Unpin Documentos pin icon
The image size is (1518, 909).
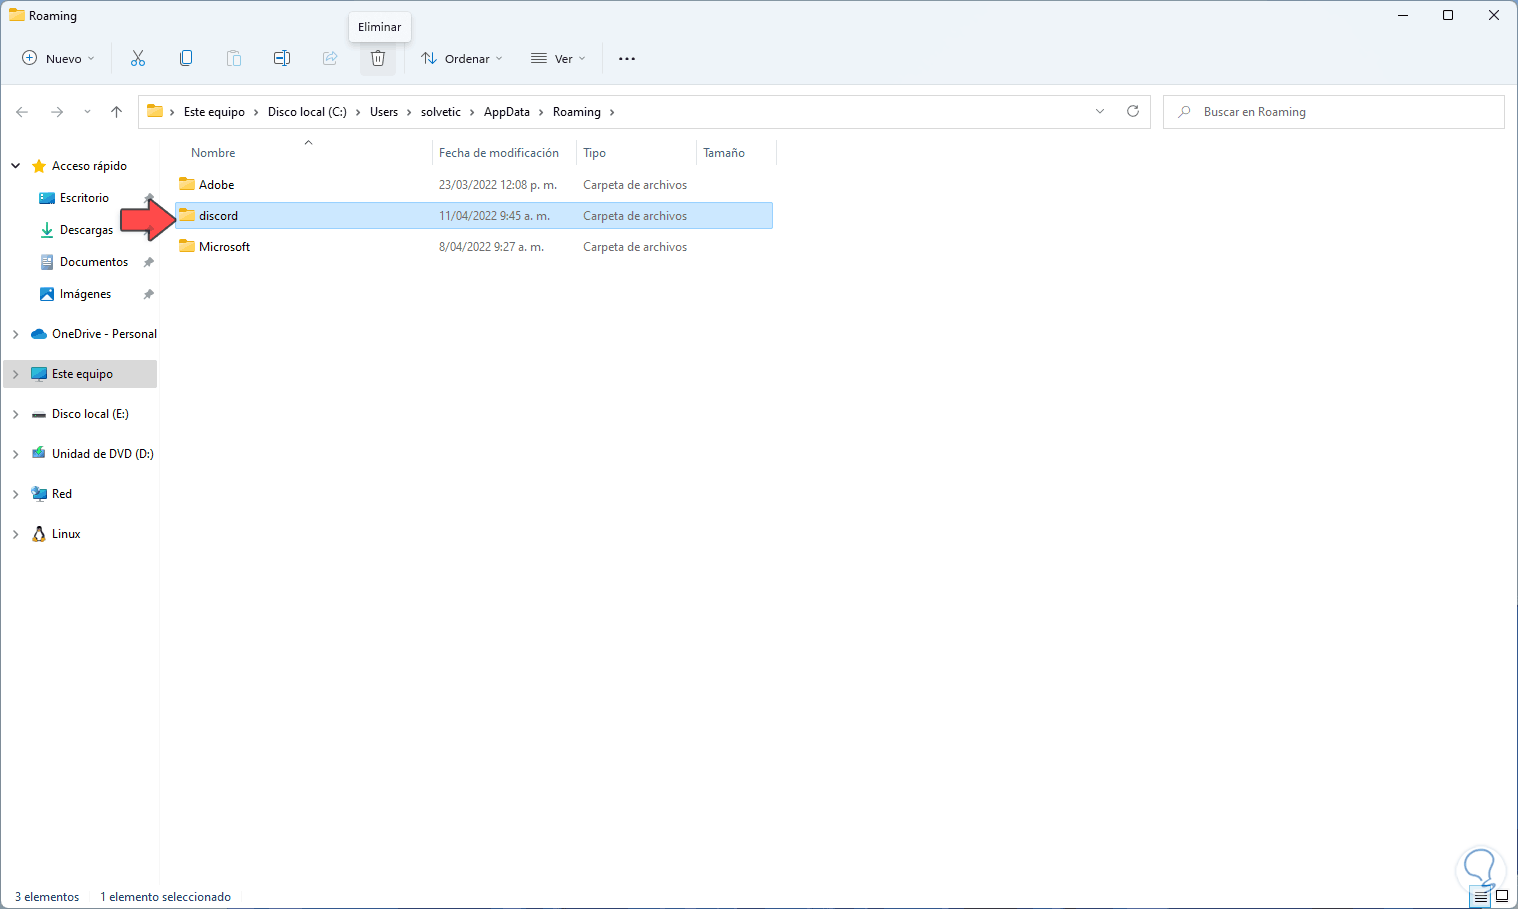click(x=149, y=262)
